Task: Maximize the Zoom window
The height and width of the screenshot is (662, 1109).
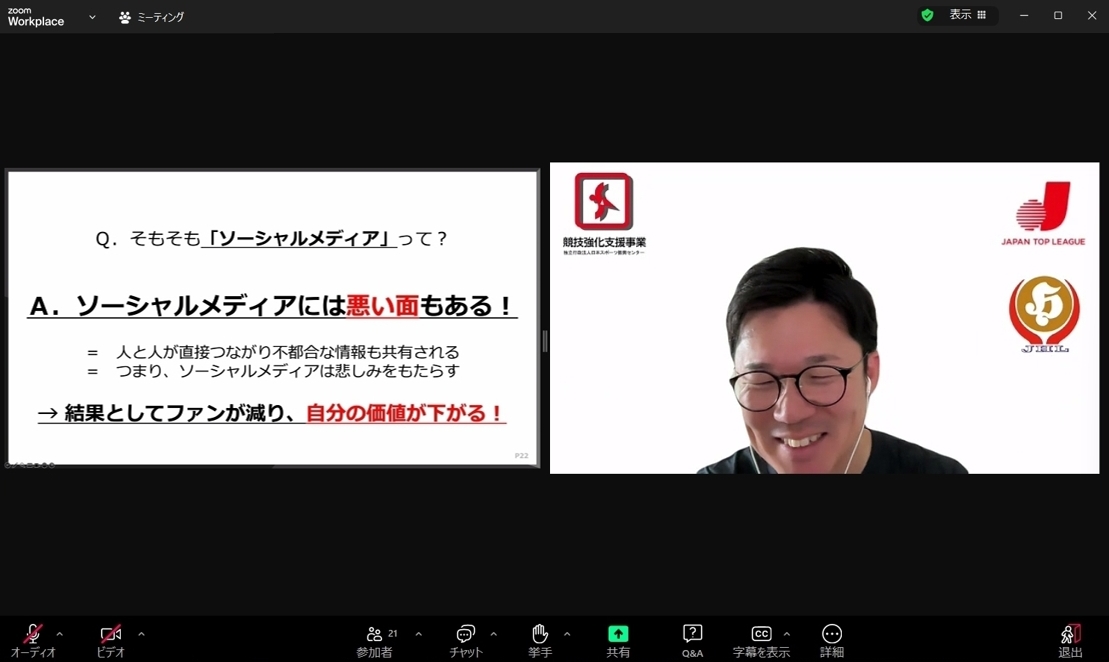Action: pos(1058,15)
